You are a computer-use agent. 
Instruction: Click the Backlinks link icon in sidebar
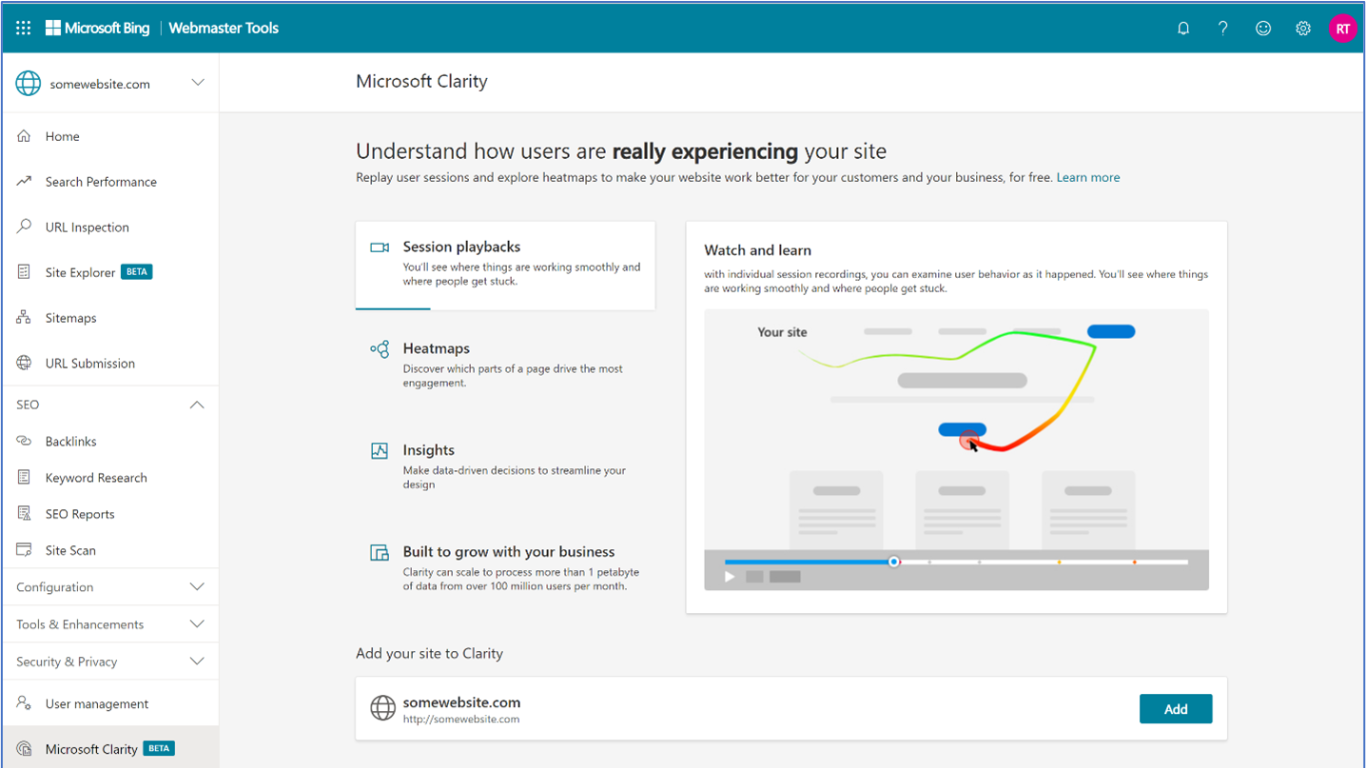point(23,441)
